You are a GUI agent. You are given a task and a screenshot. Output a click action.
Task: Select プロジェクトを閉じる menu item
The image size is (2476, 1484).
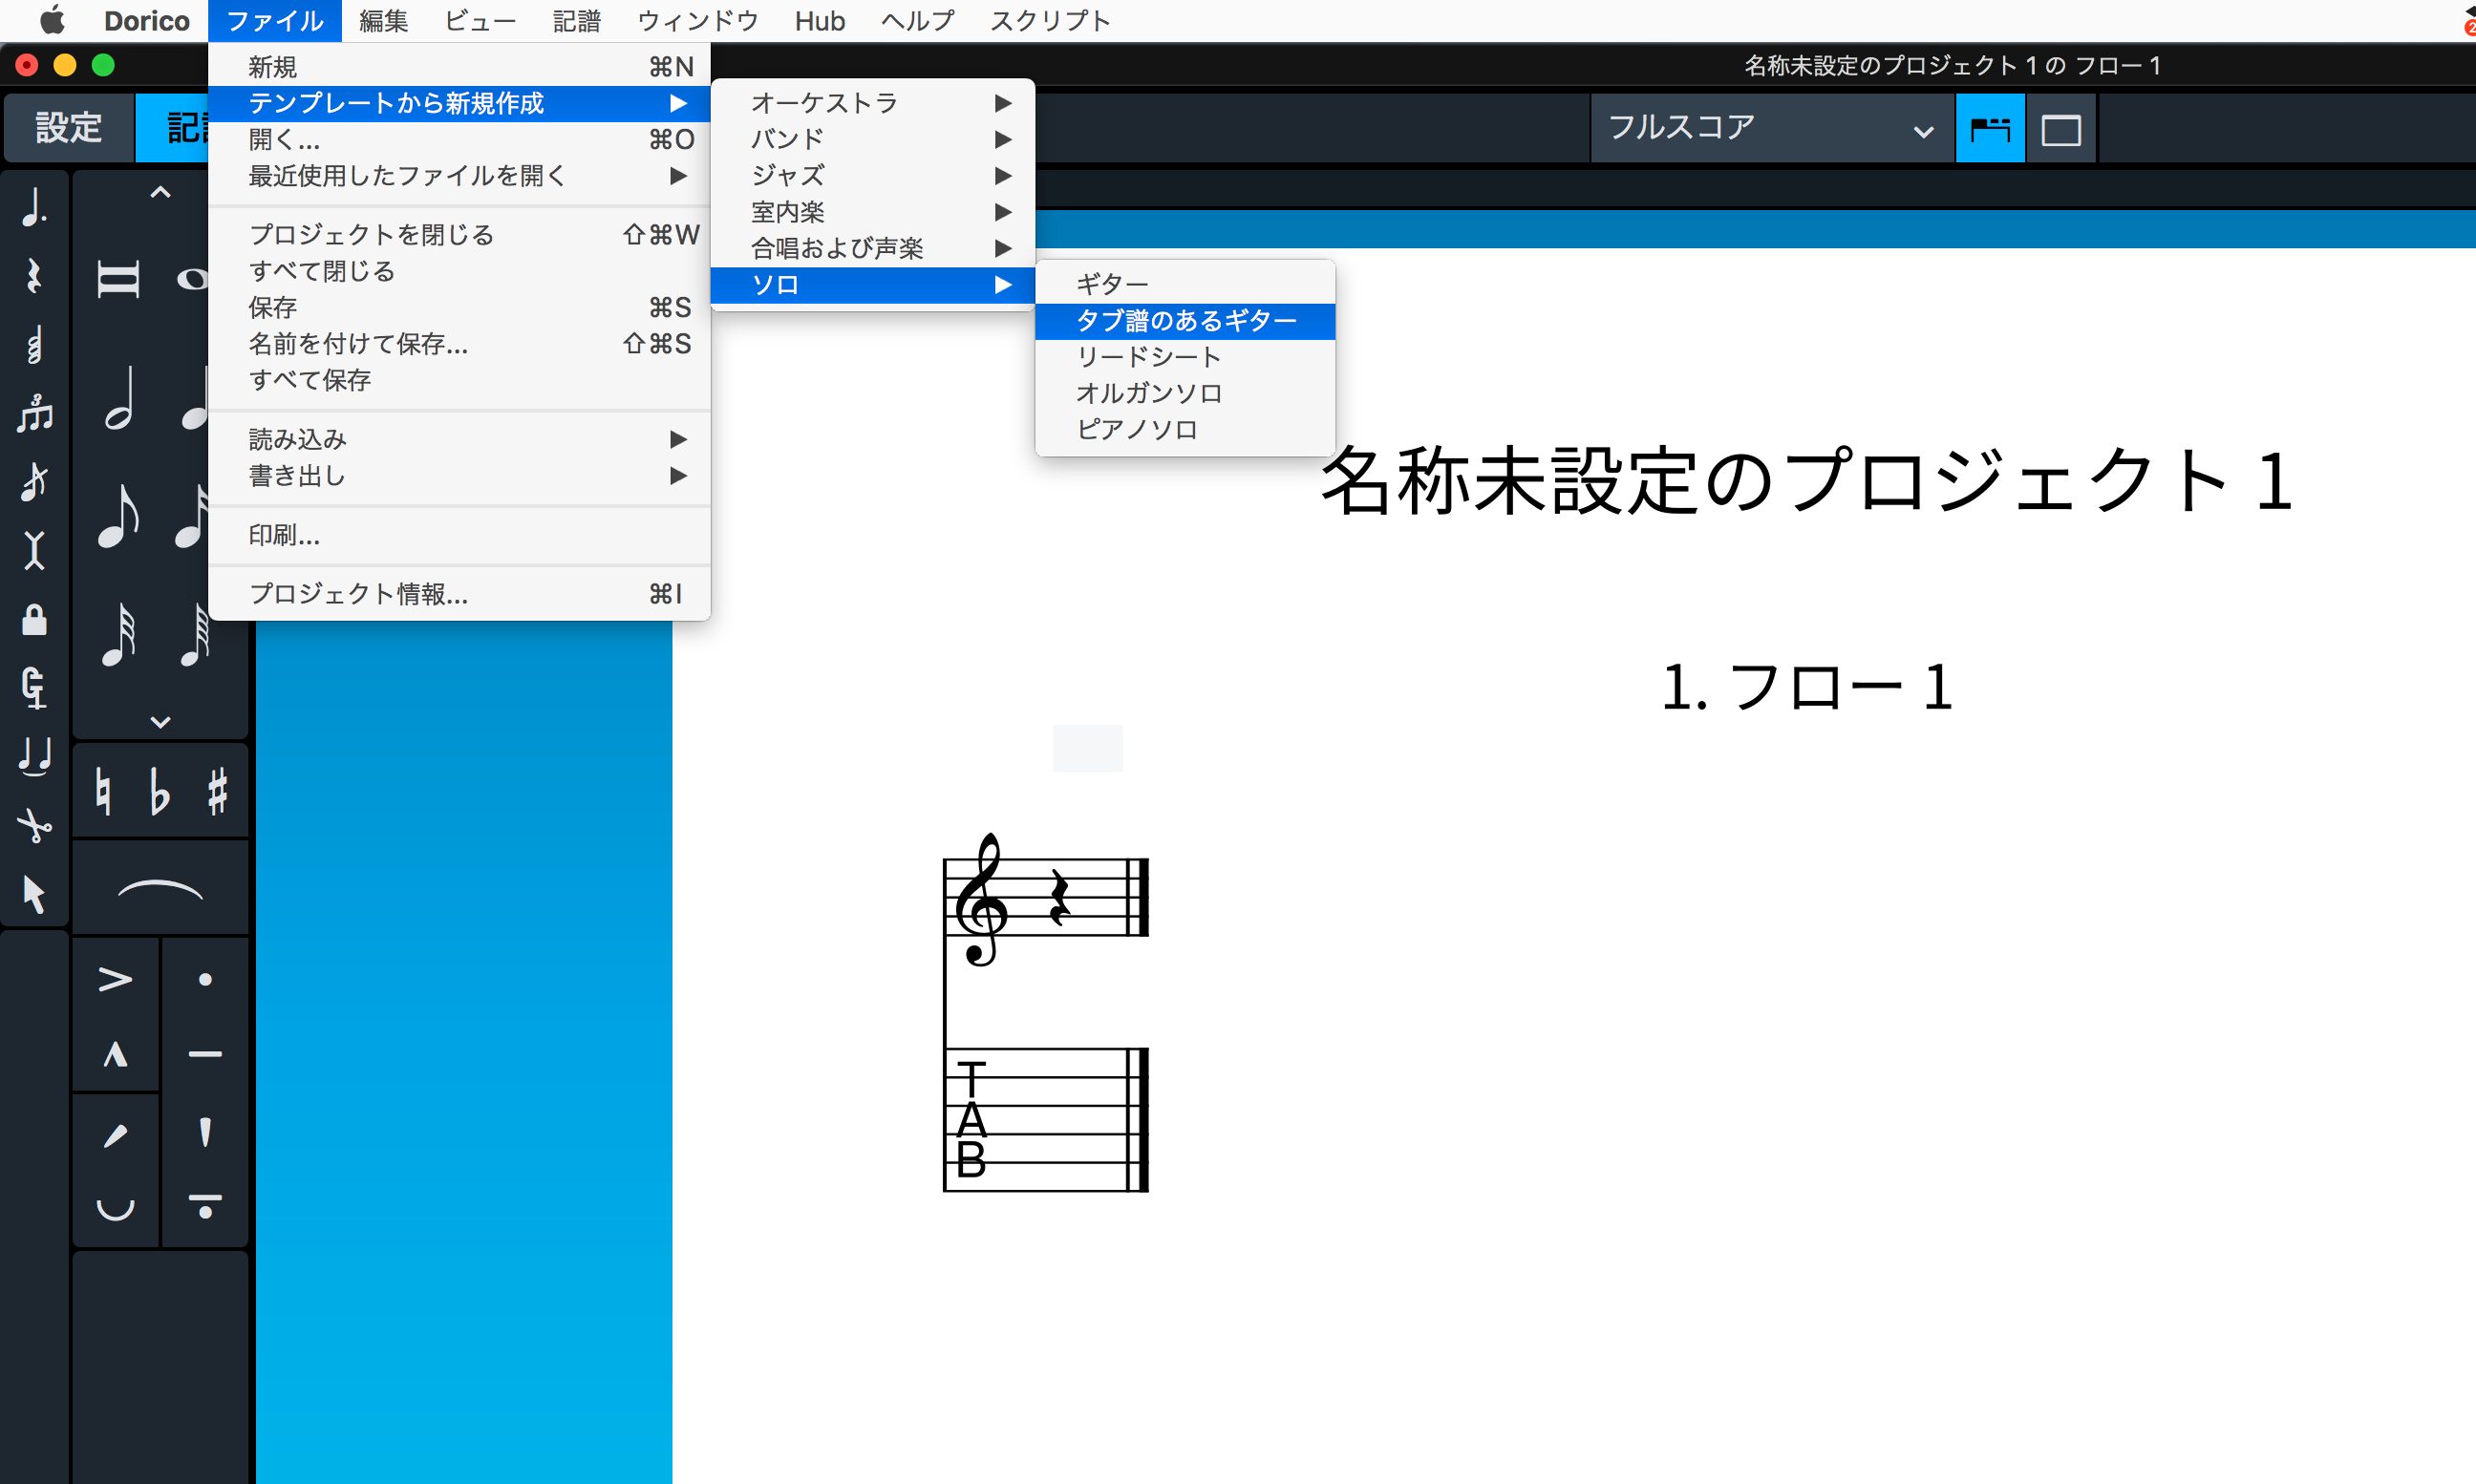tap(460, 235)
